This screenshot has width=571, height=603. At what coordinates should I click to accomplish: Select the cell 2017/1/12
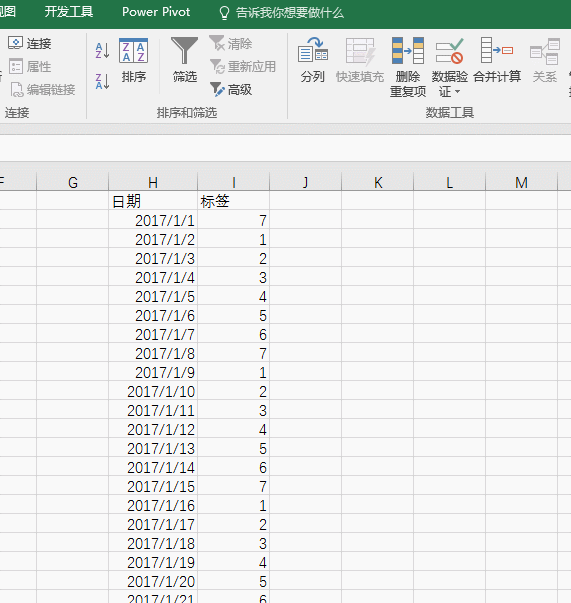click(153, 429)
